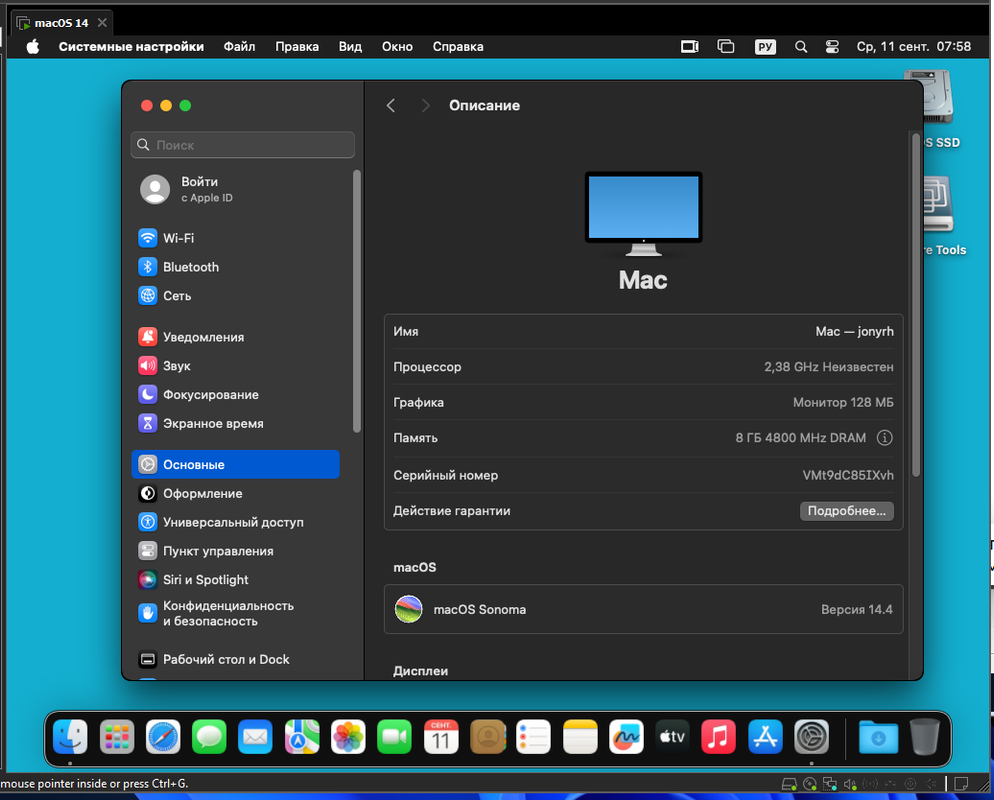994x800 pixels.
Task: Click the Описание pane scrollbar
Action: [x=915, y=304]
